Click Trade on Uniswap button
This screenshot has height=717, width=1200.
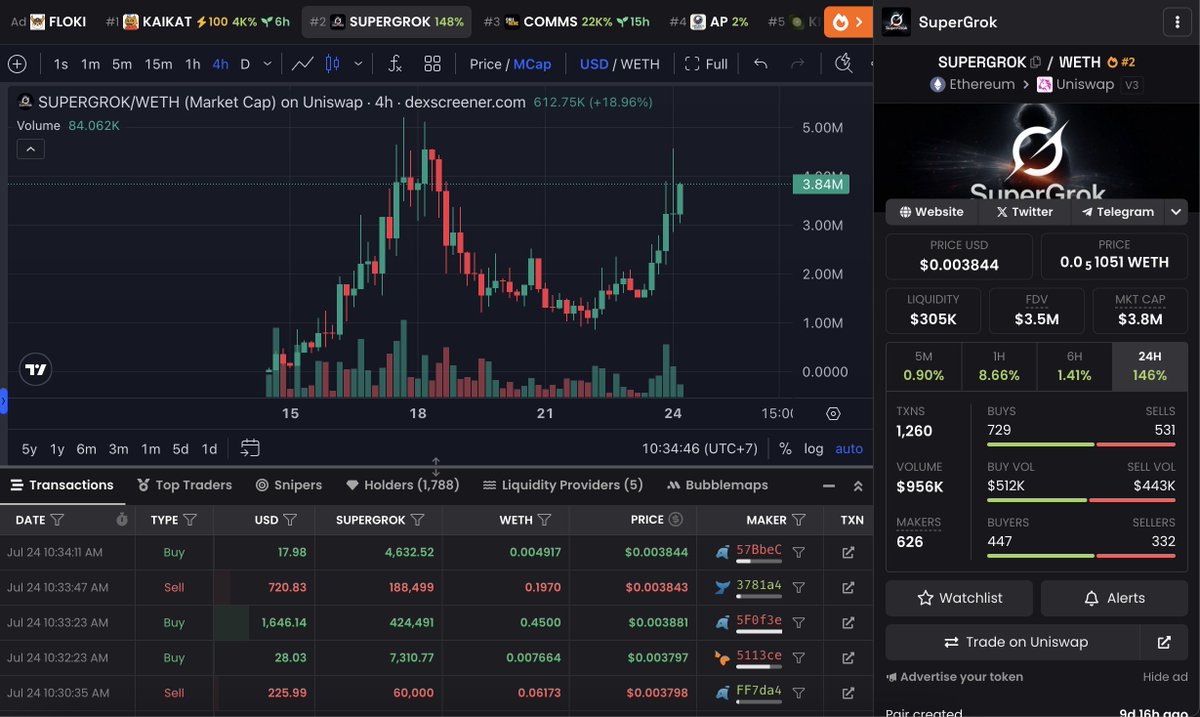click(1014, 642)
